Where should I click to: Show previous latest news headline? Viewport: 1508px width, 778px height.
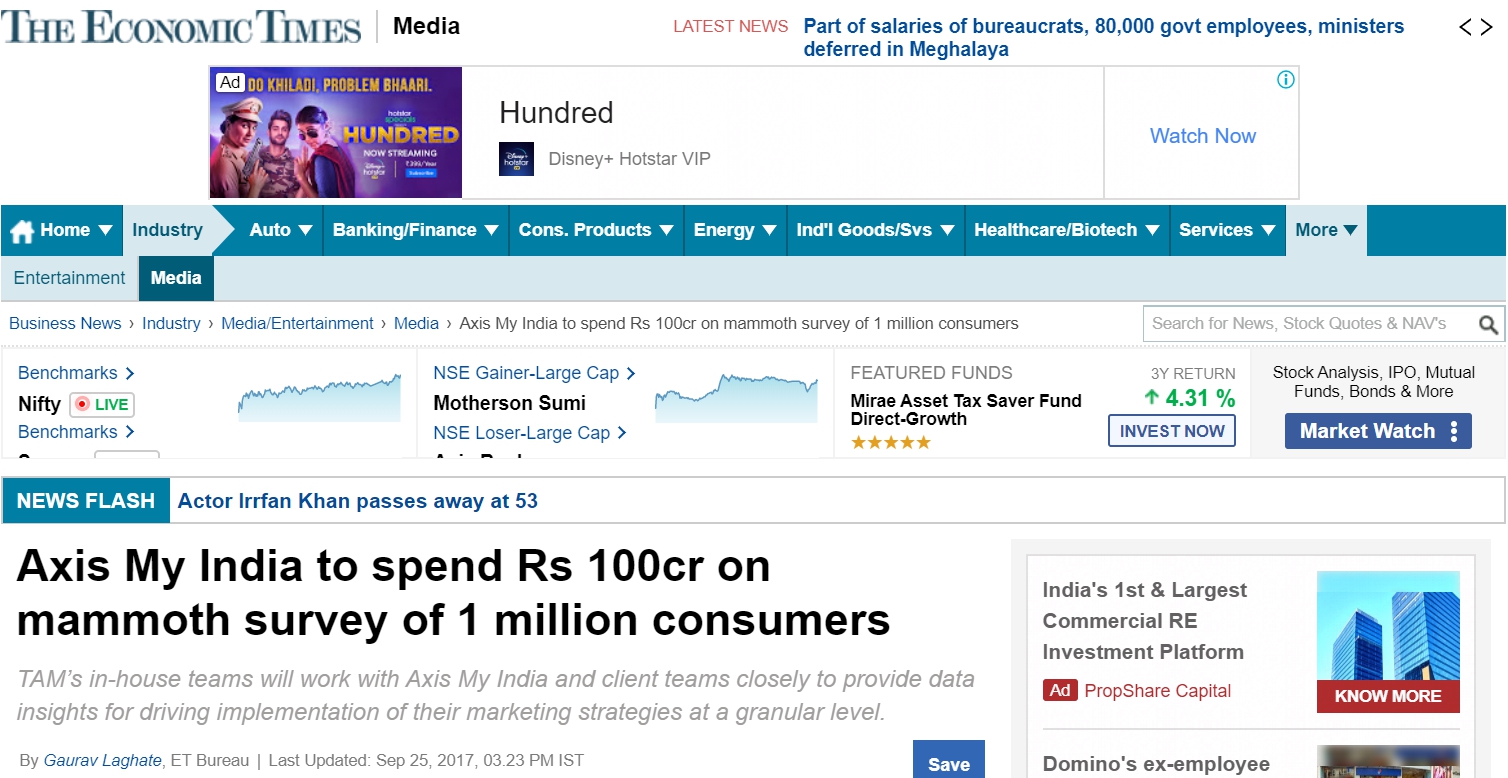pos(1466,27)
